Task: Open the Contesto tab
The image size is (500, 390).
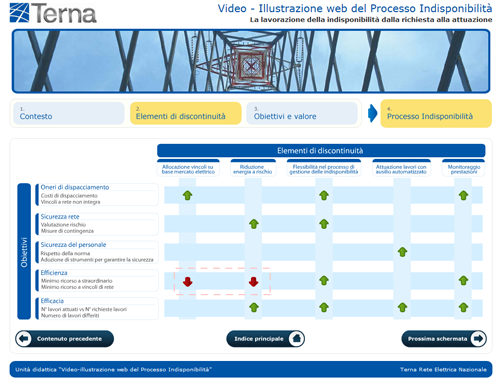Action: click(69, 113)
